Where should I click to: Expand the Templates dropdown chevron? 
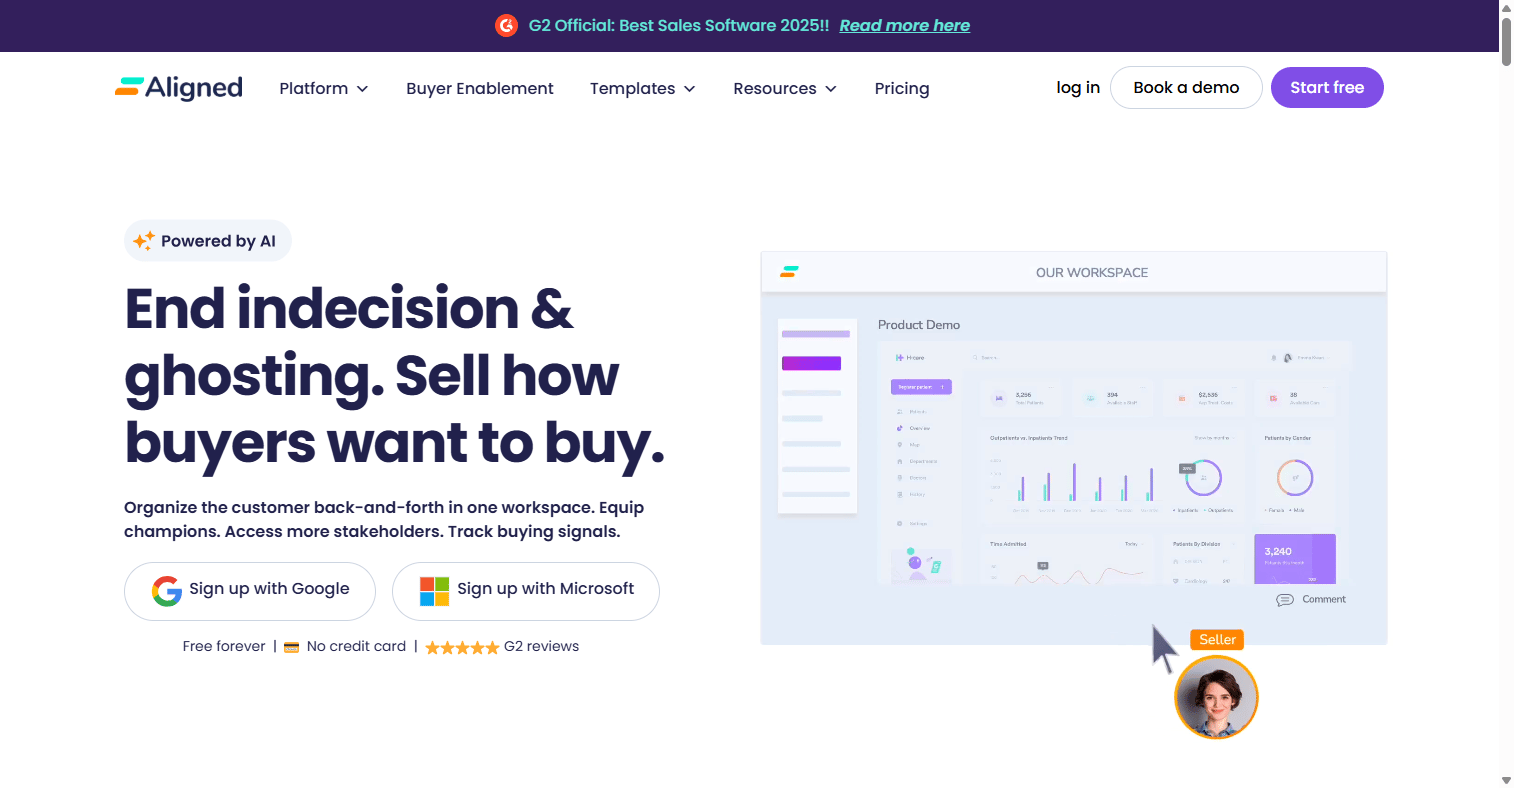point(689,89)
